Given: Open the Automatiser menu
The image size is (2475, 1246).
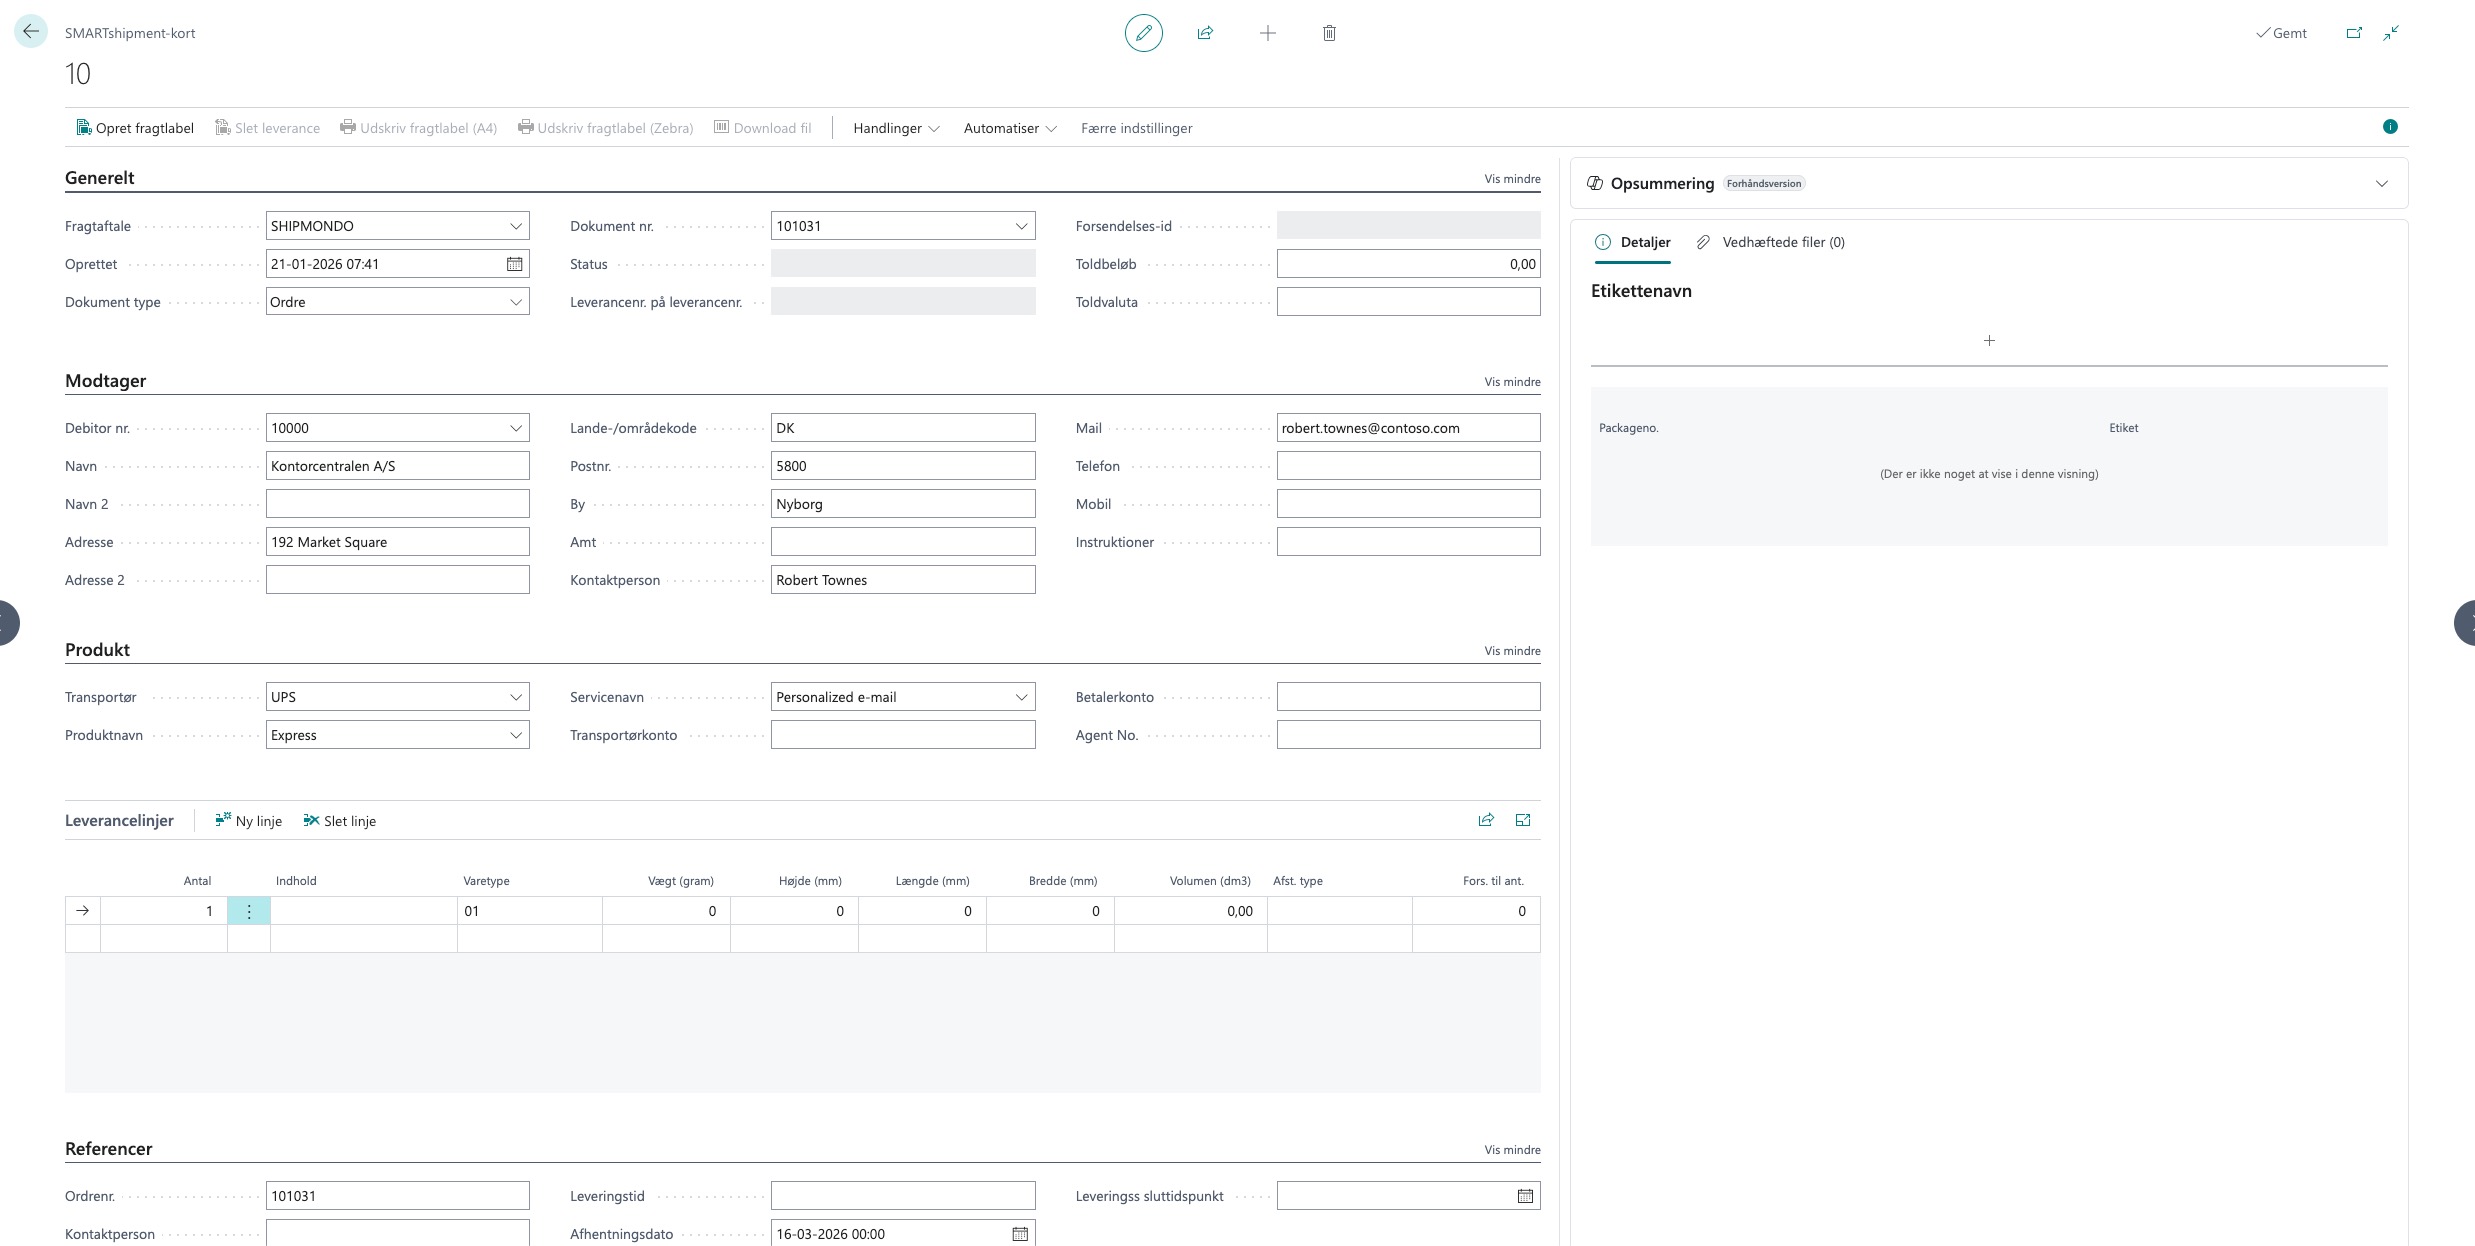Looking at the screenshot, I should pyautogui.click(x=1009, y=128).
